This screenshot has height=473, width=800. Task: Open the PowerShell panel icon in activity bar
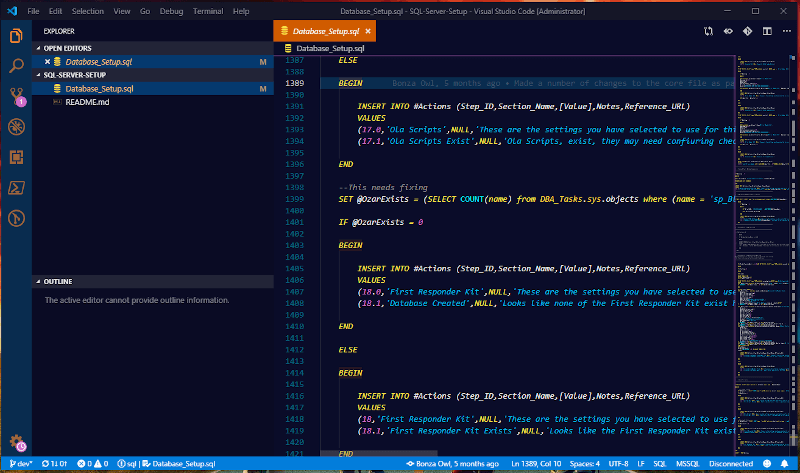pos(16,188)
